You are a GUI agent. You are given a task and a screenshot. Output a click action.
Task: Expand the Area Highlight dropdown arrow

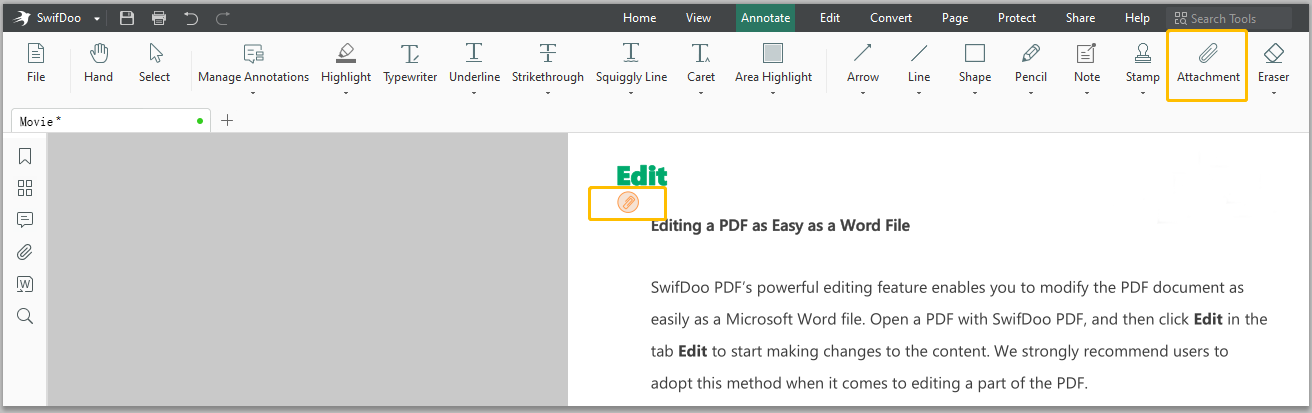tap(773, 93)
